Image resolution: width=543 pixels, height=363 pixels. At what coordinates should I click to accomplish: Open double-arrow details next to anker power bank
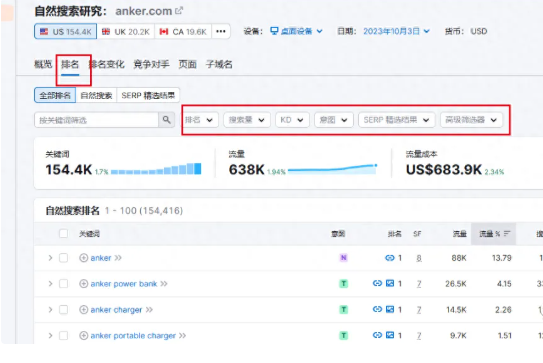(x=164, y=284)
